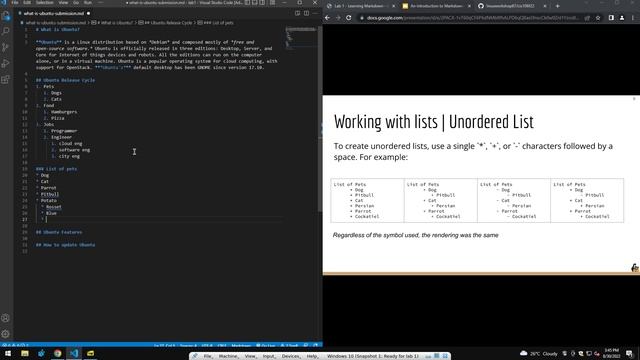Open the VirtualBox Devices menu

291,356
